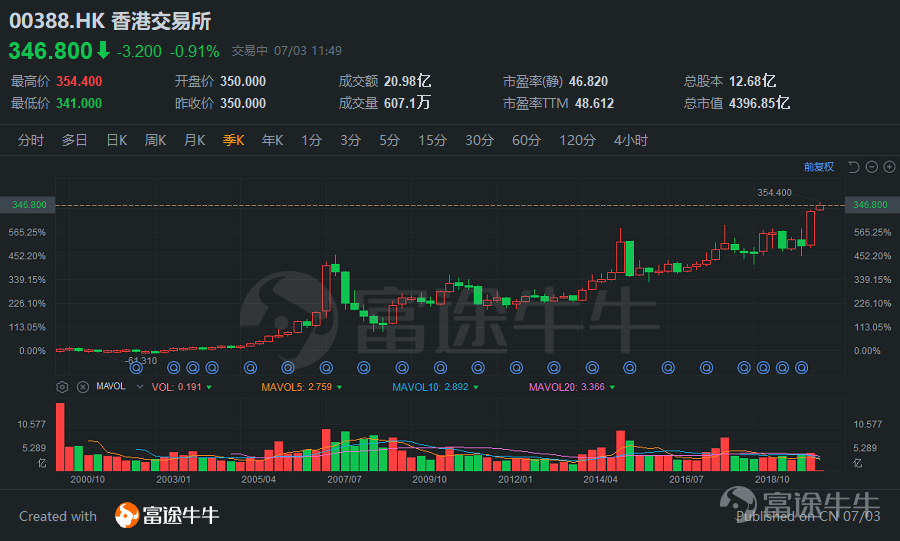Screen dimensions: 900x541
Task: Switch to the 分时 intraday tab
Action: point(30,140)
